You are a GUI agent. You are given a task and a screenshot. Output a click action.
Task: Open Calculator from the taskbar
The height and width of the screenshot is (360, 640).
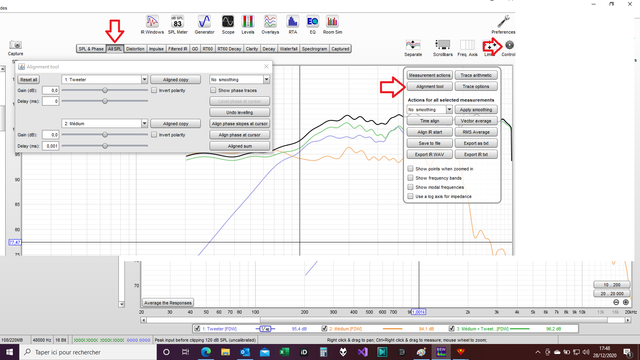[323, 352]
